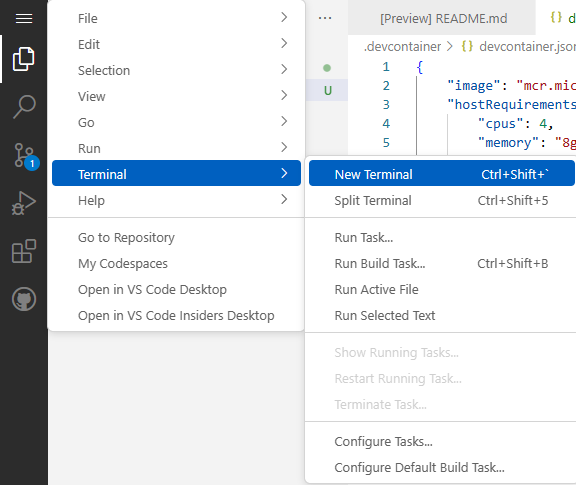
Task: Click the hamburger application menu icon
Action: click(24, 18)
